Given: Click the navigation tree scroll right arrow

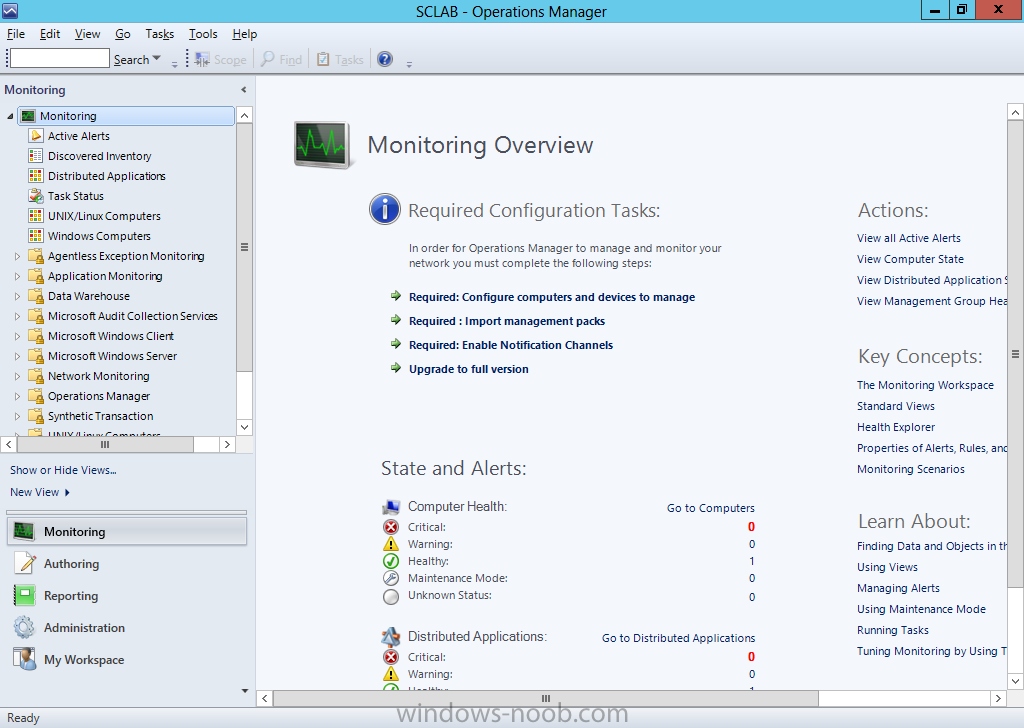Looking at the screenshot, I should pyautogui.click(x=227, y=445).
